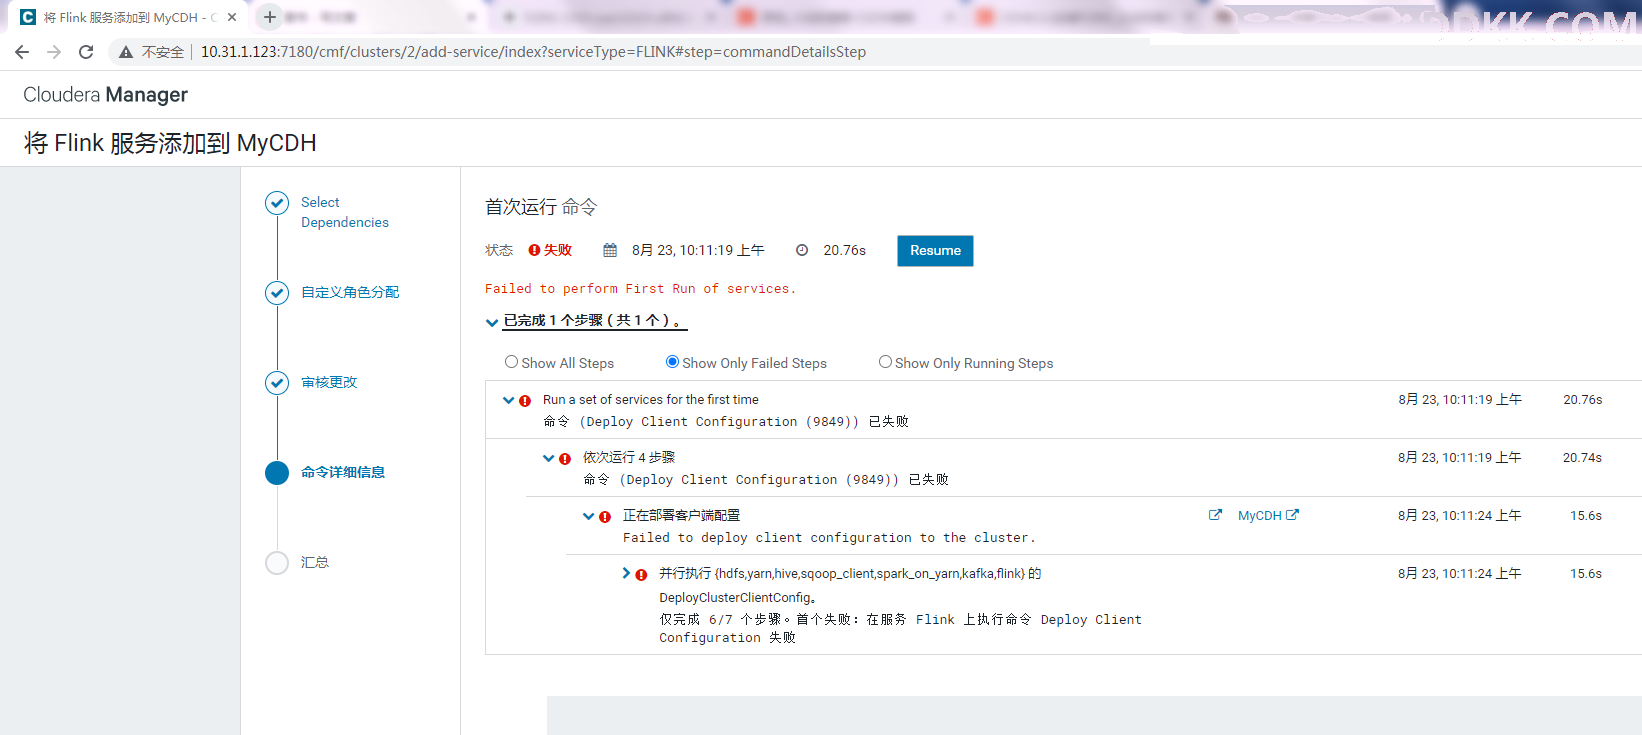
Task: Open the external link icon left of MyCDH
Action: (x=1215, y=515)
